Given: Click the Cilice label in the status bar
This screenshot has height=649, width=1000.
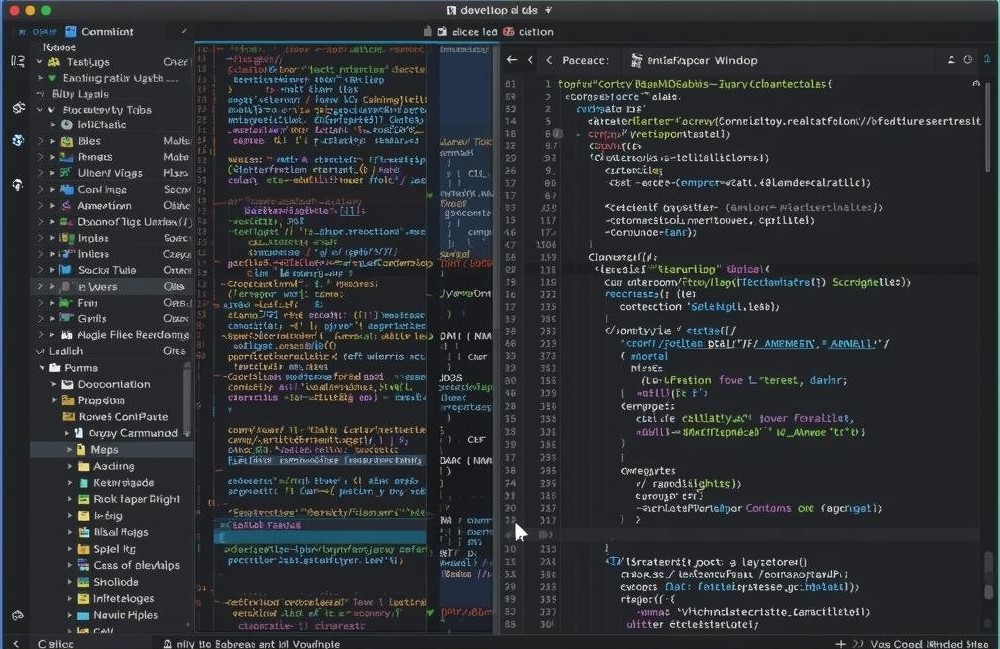Looking at the screenshot, I should (55, 644).
